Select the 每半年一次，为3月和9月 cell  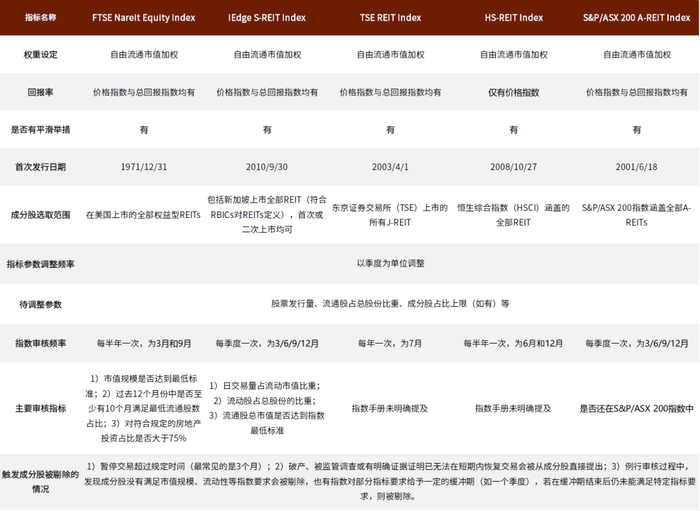tap(144, 343)
